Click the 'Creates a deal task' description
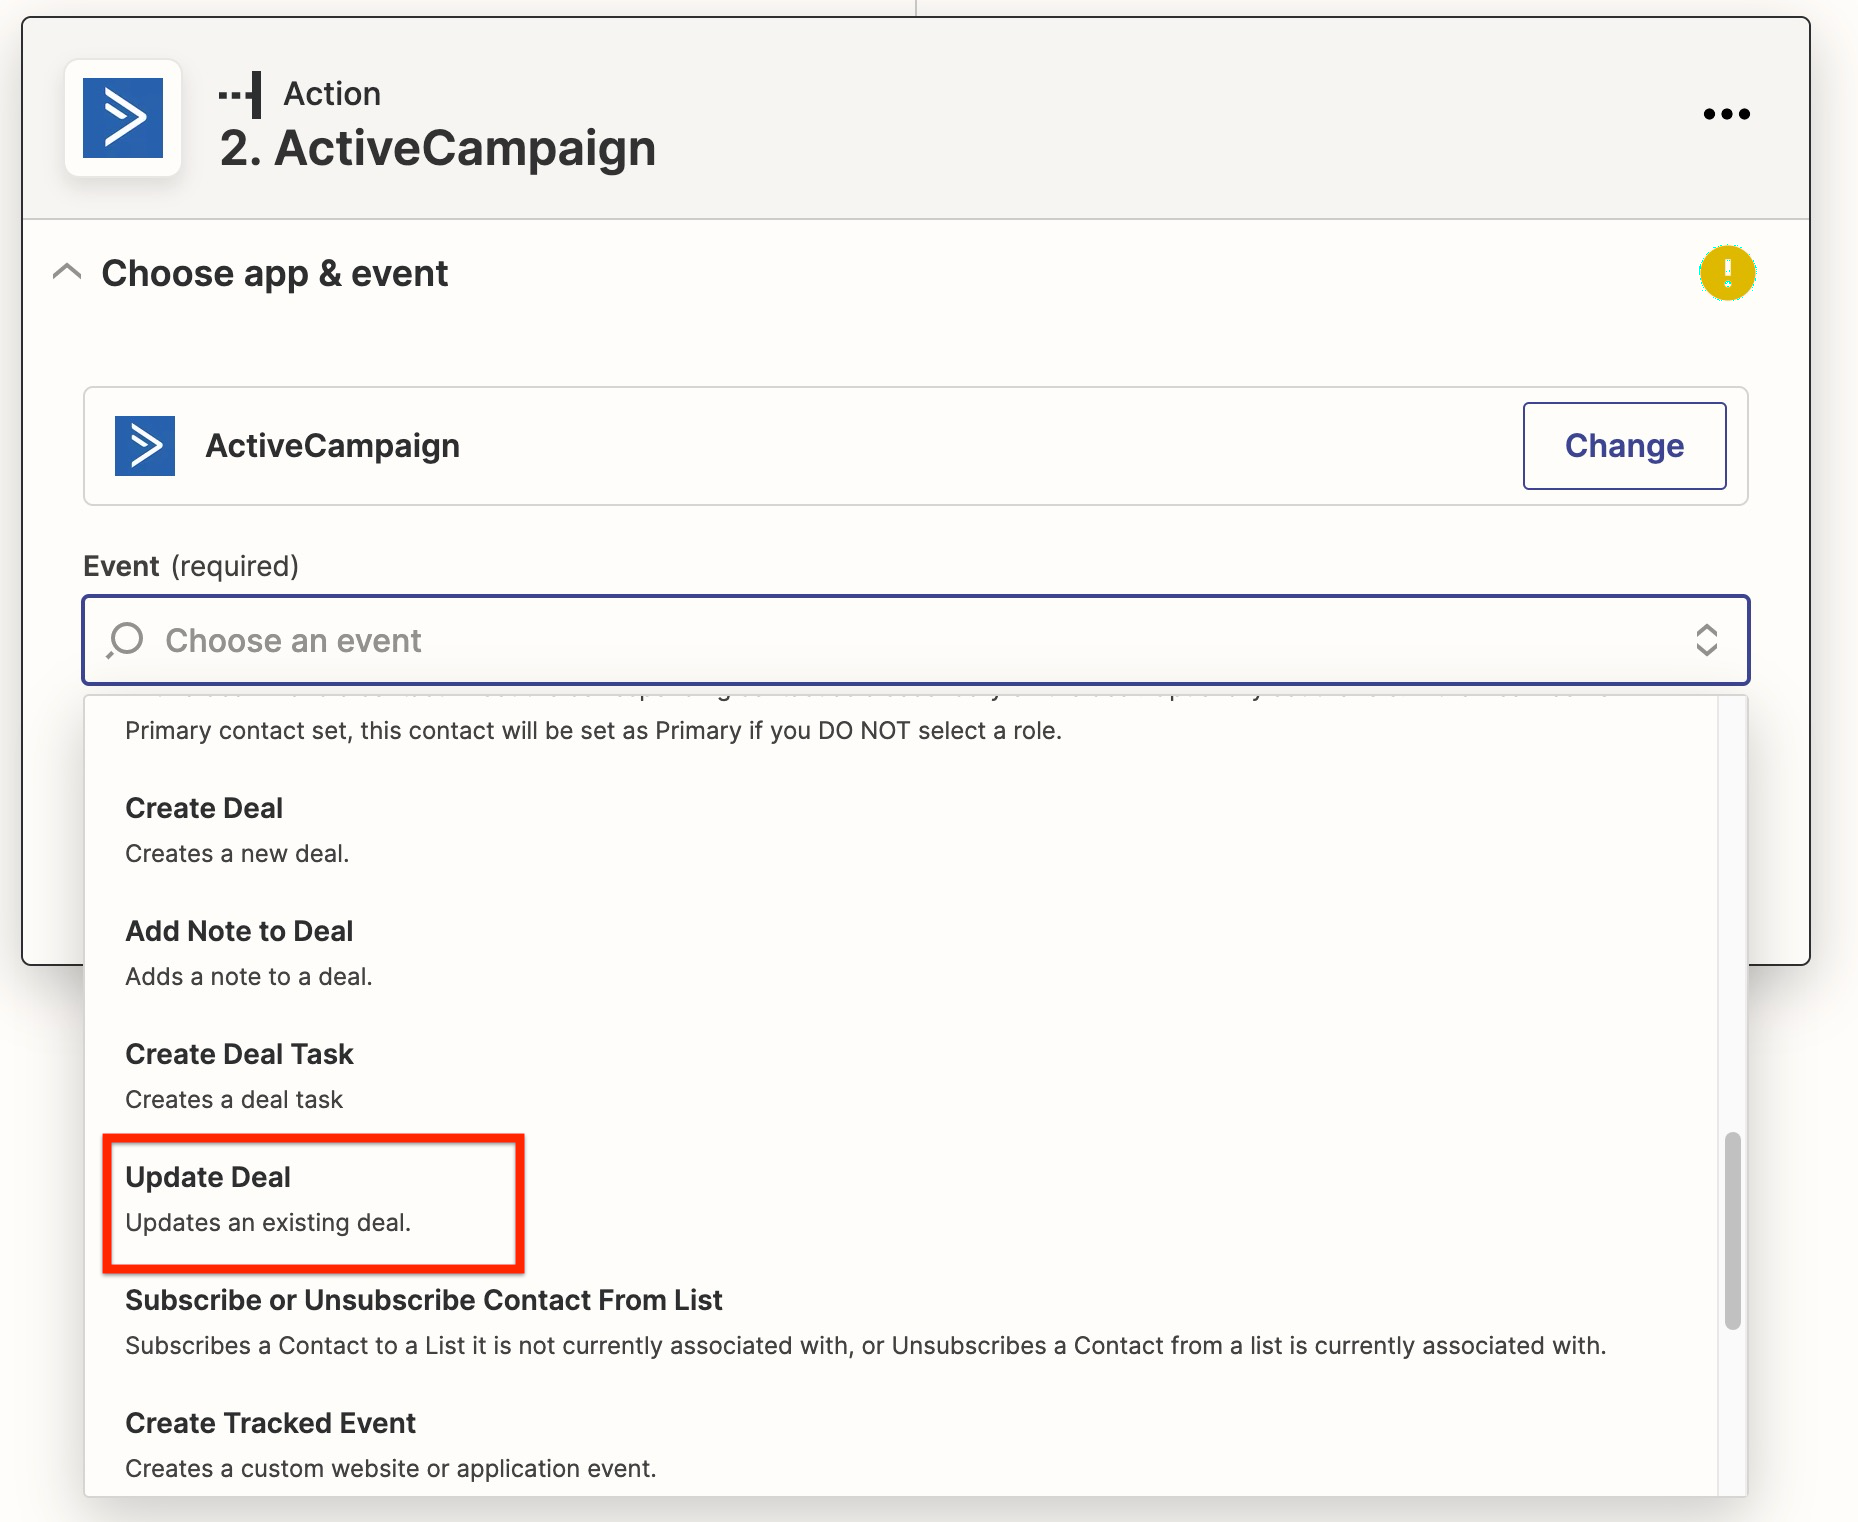The image size is (1858, 1522). point(234,1100)
